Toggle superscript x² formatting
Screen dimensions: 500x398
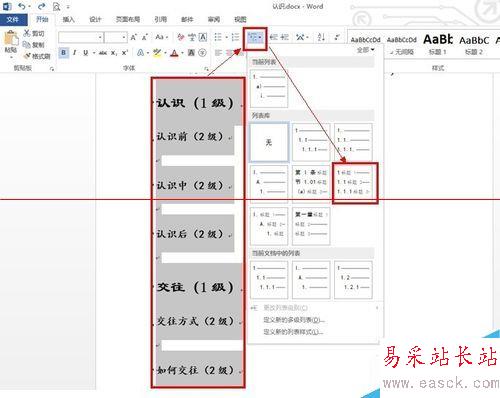[x=125, y=53]
